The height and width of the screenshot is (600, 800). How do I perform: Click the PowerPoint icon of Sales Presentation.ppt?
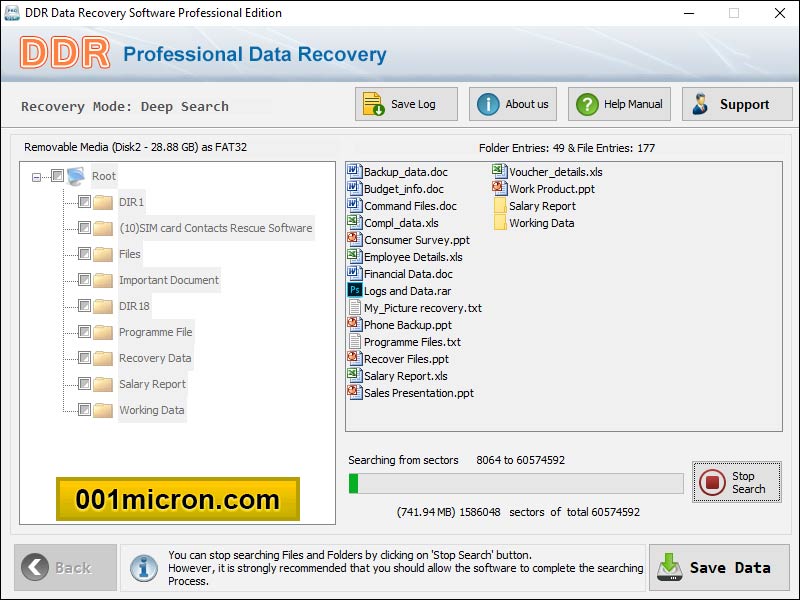point(355,392)
